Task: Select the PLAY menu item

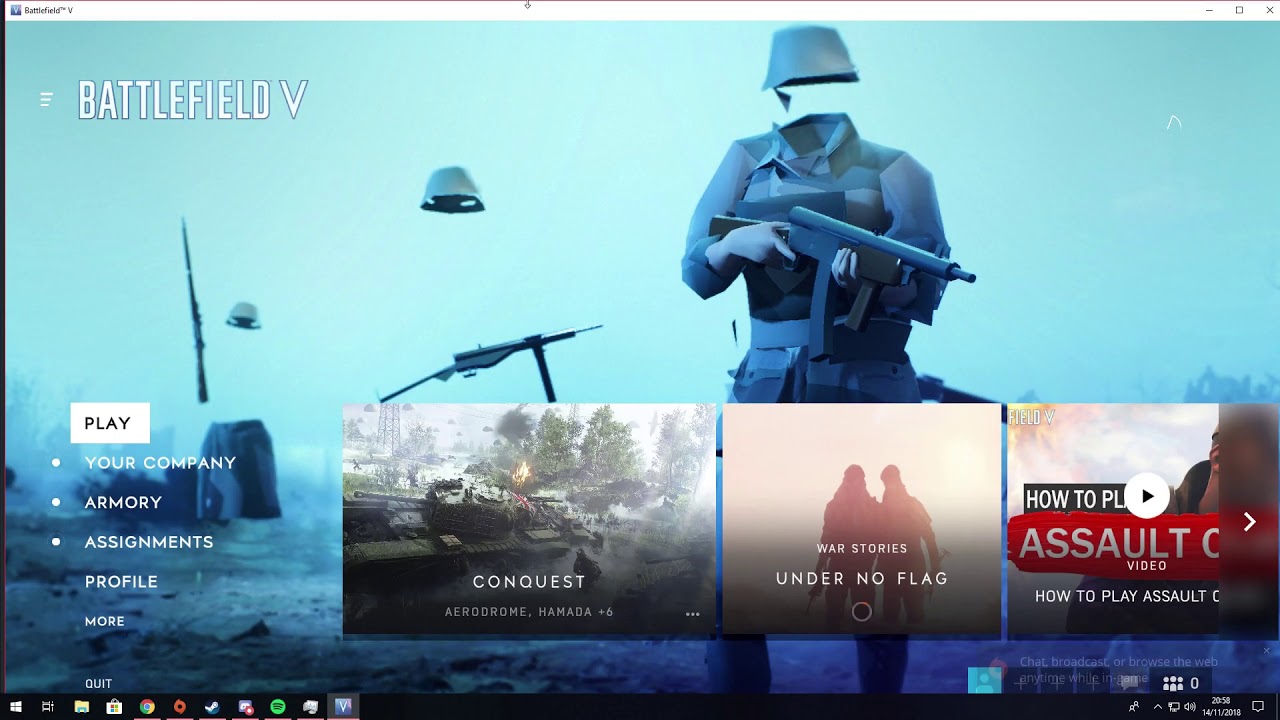Action: coord(110,423)
